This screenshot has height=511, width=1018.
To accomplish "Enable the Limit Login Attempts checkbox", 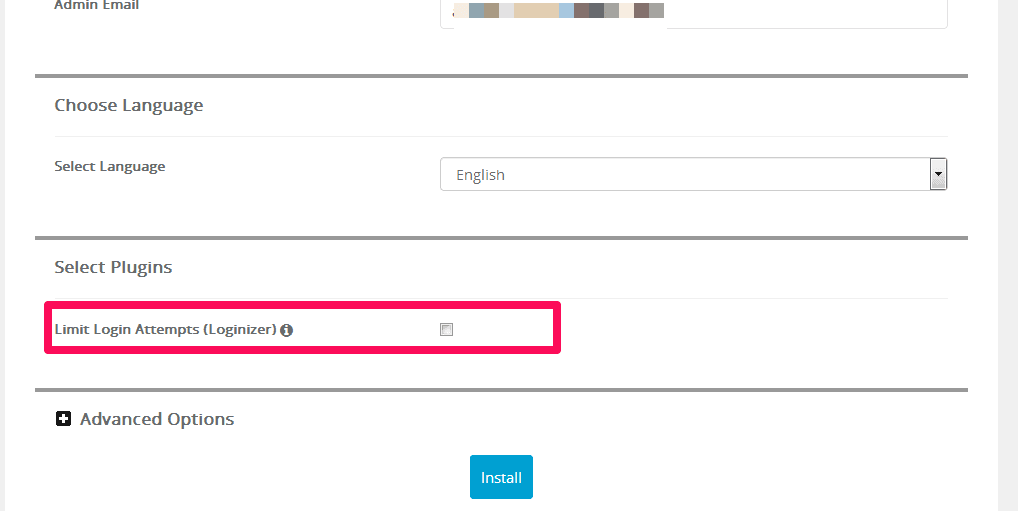I will coord(447,329).
